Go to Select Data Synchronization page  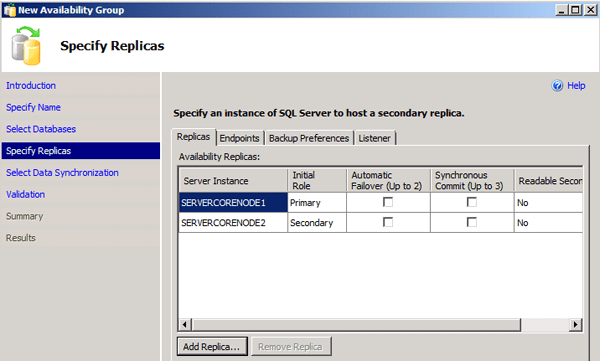click(62, 173)
